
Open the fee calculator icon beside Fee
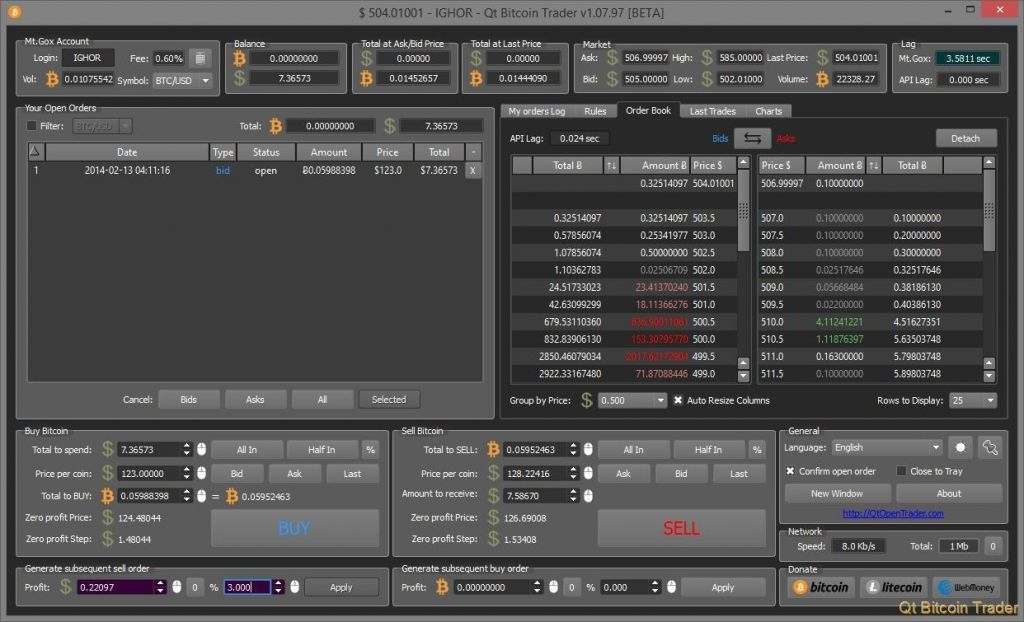(x=200, y=58)
